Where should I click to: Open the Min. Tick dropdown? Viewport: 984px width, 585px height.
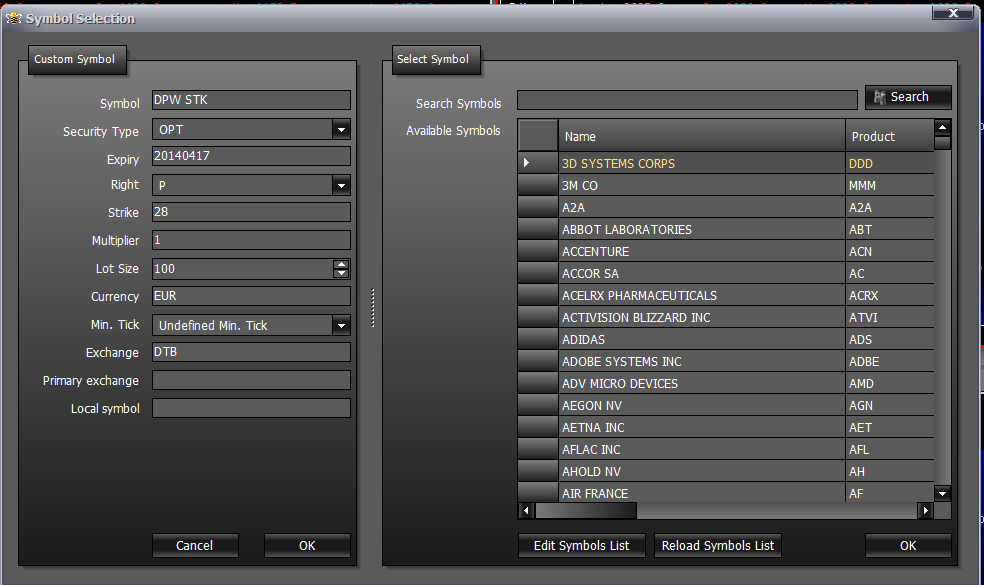click(x=341, y=326)
